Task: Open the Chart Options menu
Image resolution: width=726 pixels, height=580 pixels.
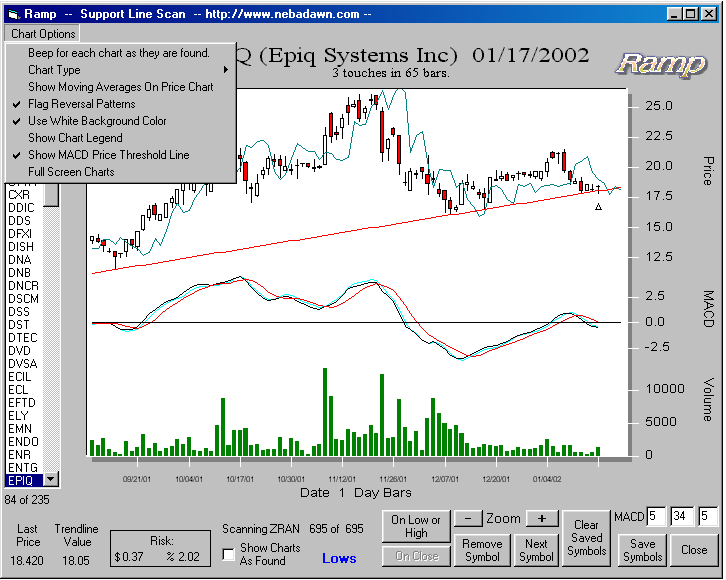Action: point(43,34)
